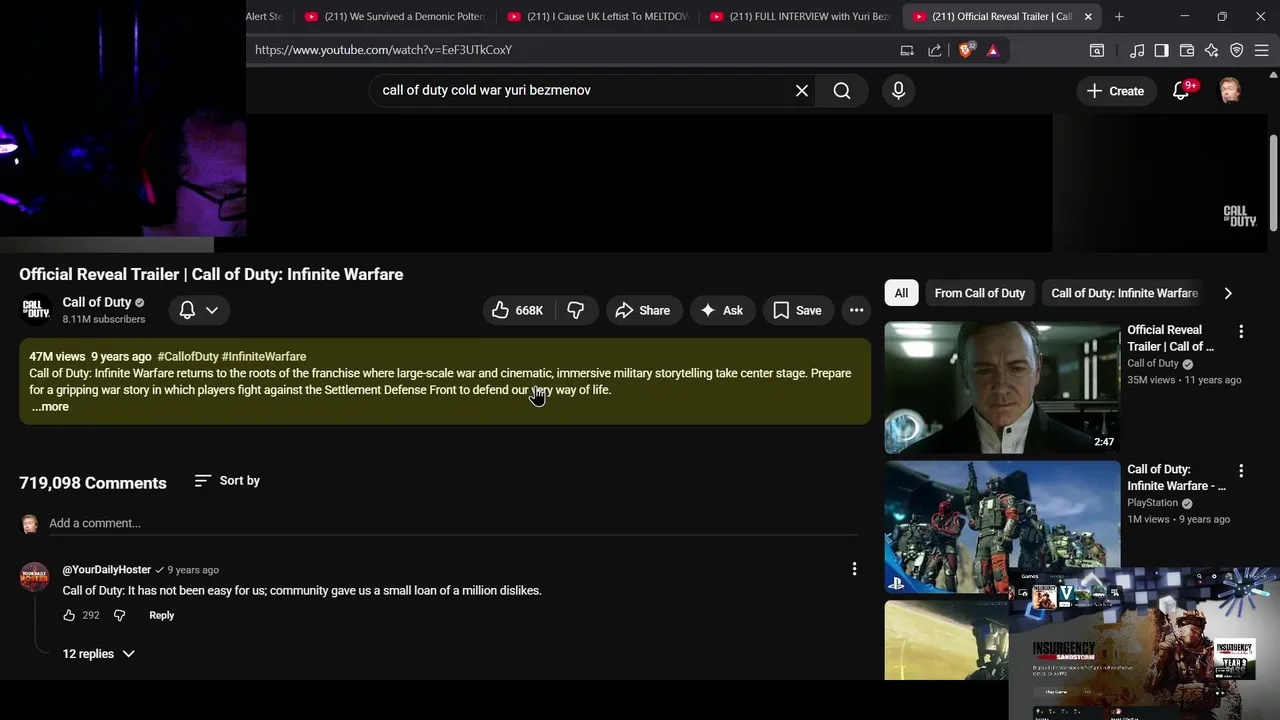Click the Brave Shields lion icon
Image resolution: width=1280 pixels, height=720 pixels.
click(965, 50)
